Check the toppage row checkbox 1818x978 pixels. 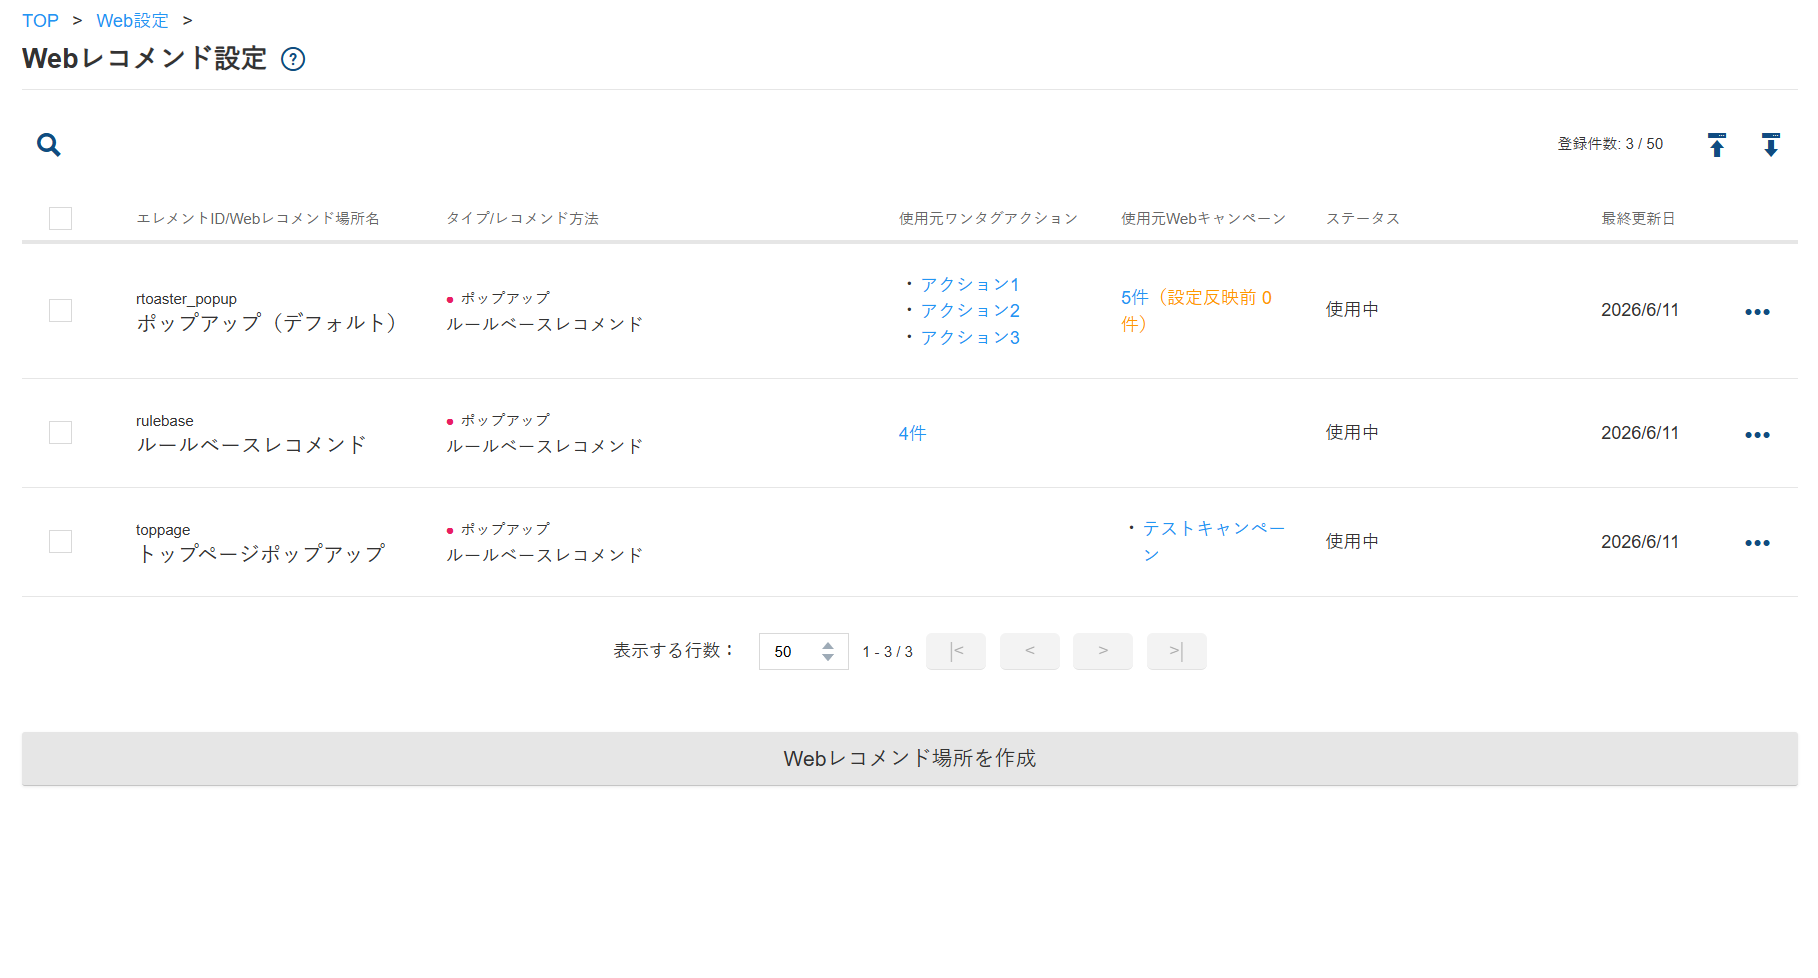(x=60, y=541)
